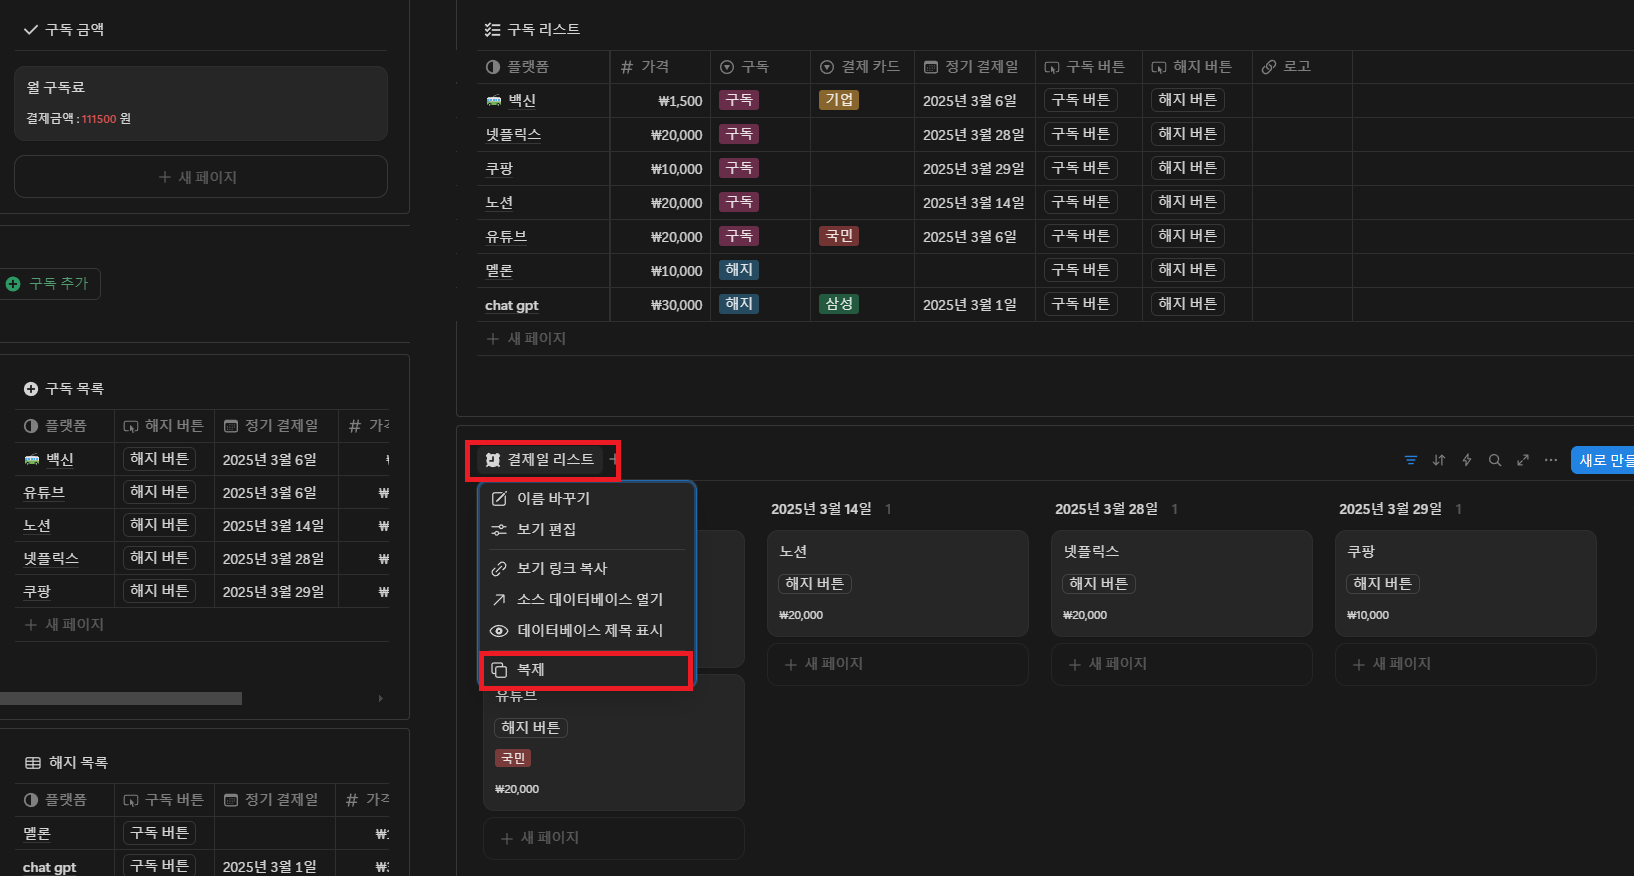Click the filter icon in 결제일 리스트 toolbar
Viewport: 1634px width, 876px height.
click(x=1410, y=460)
